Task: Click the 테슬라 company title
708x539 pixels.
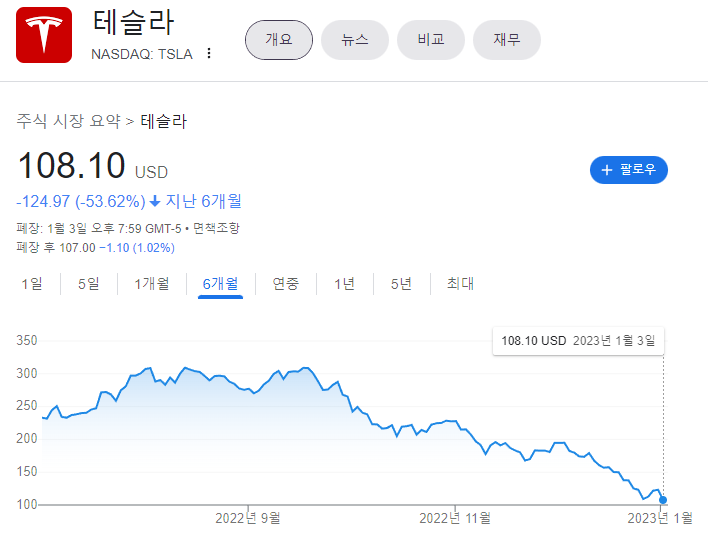Action: [x=134, y=23]
